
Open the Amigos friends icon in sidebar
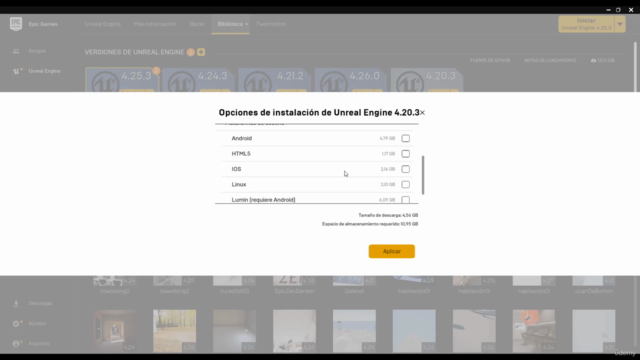point(16,51)
